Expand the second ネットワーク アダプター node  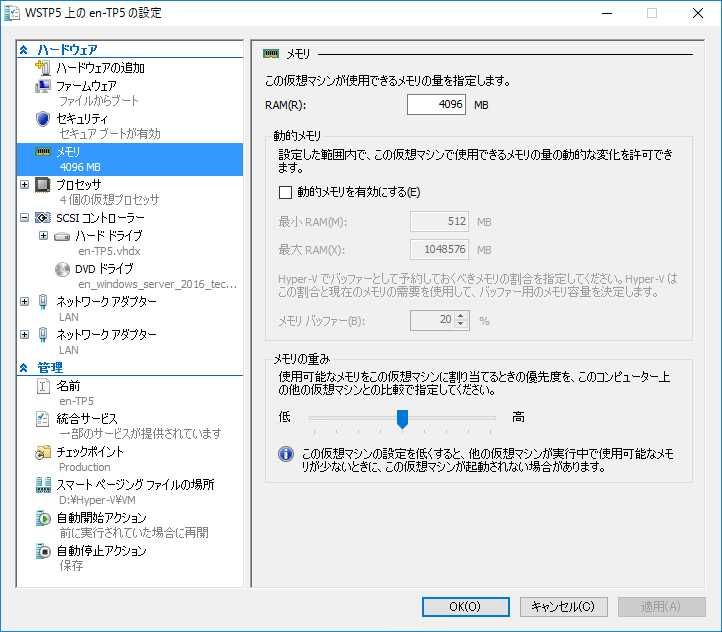[24, 335]
